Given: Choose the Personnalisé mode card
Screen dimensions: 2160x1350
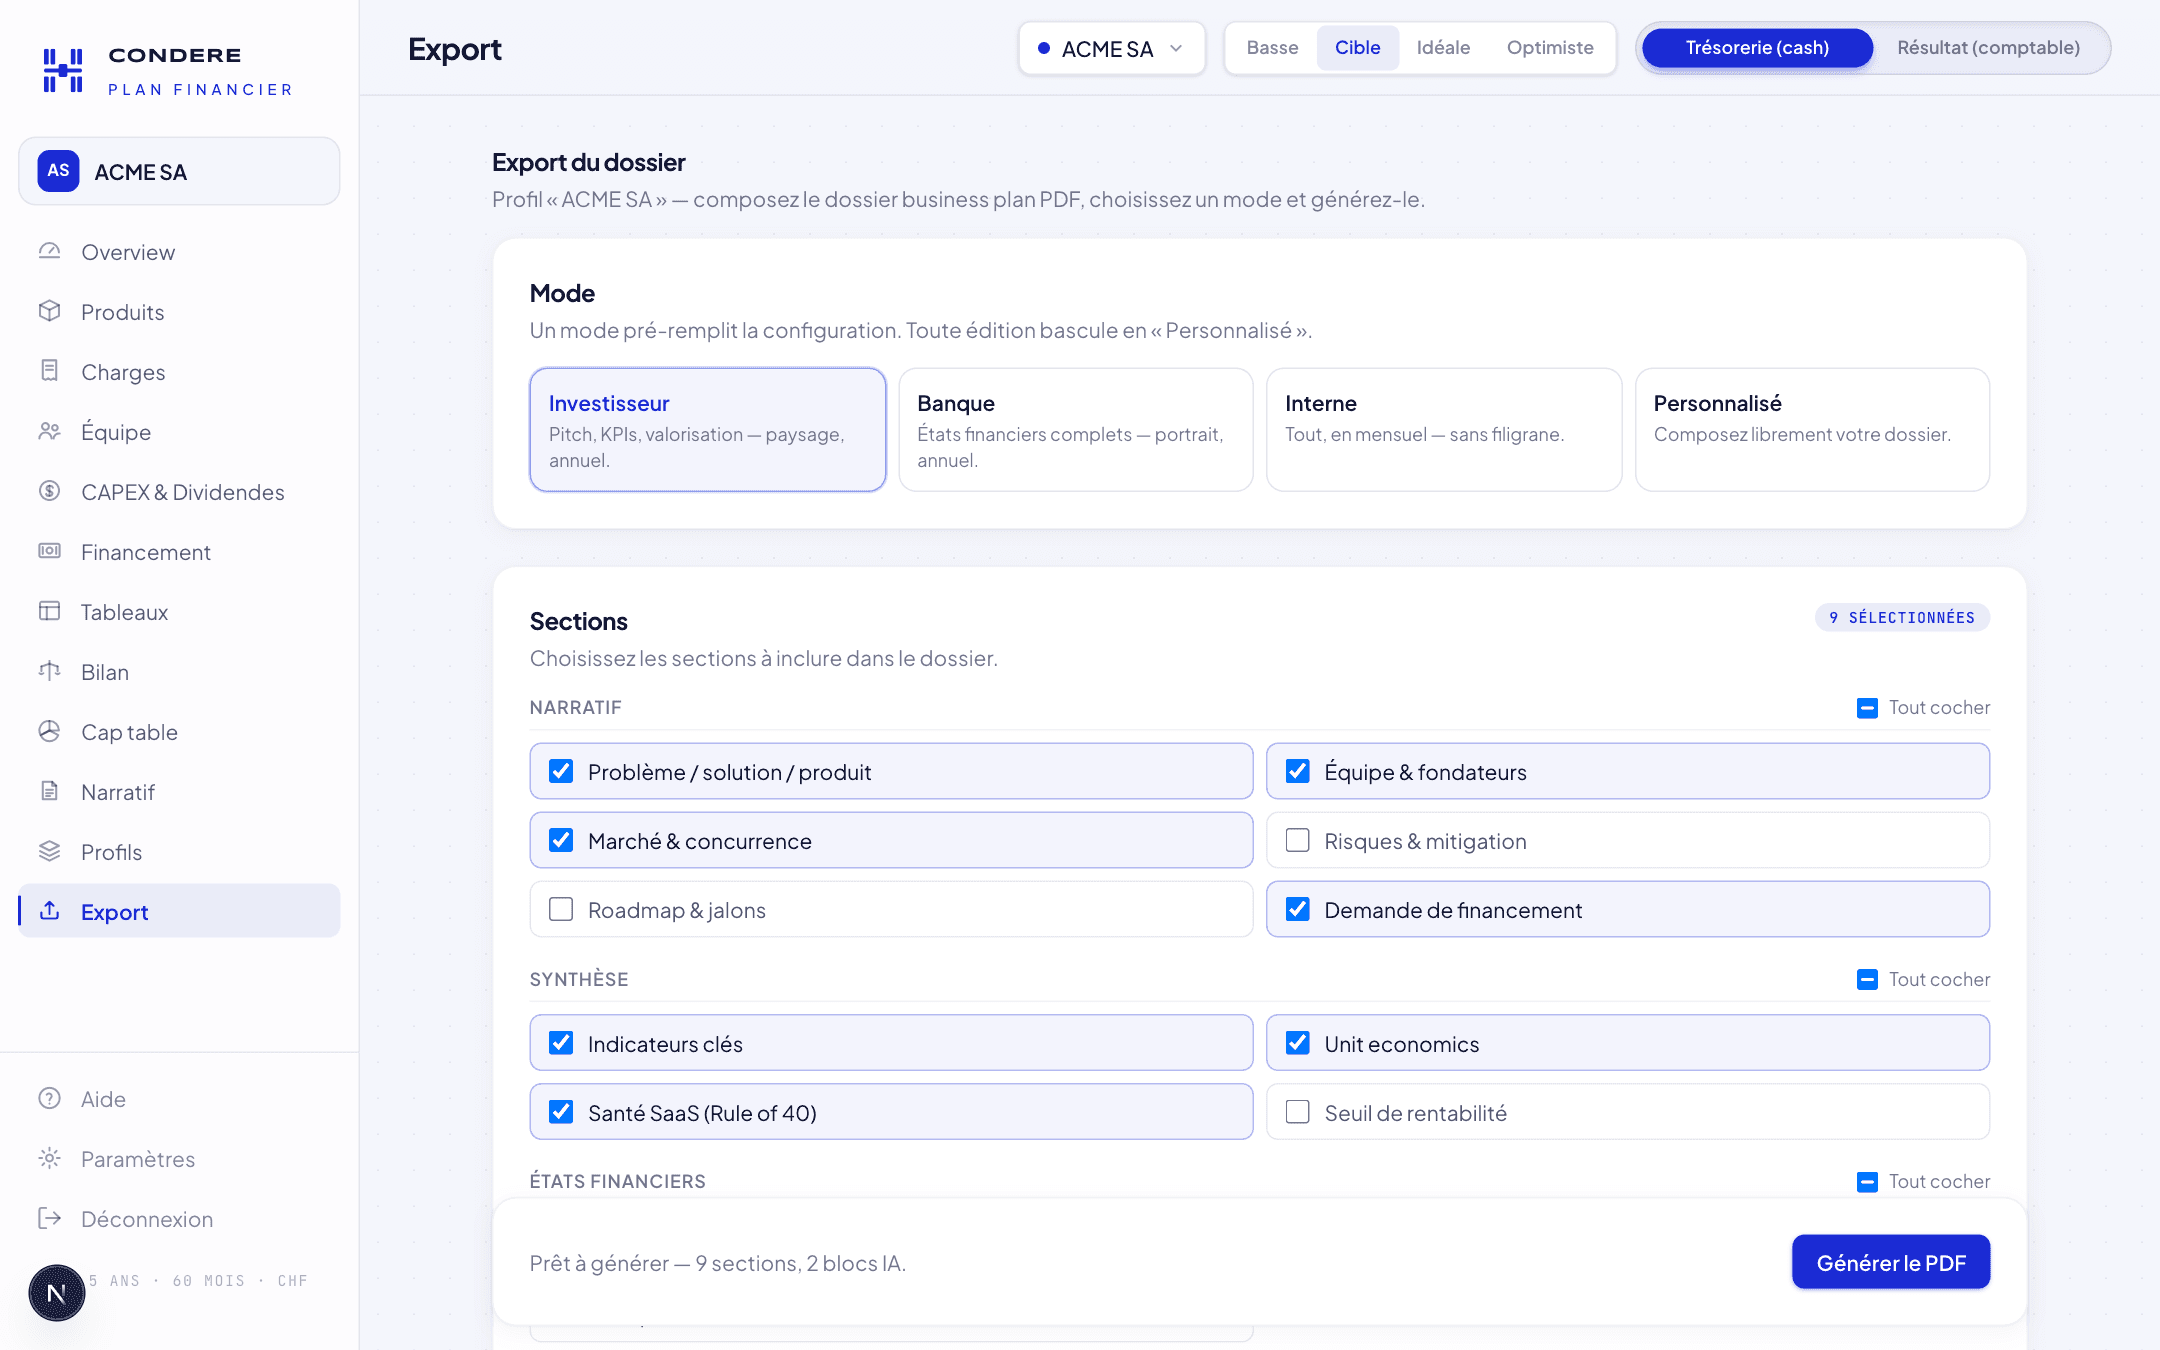Looking at the screenshot, I should tap(1812, 430).
